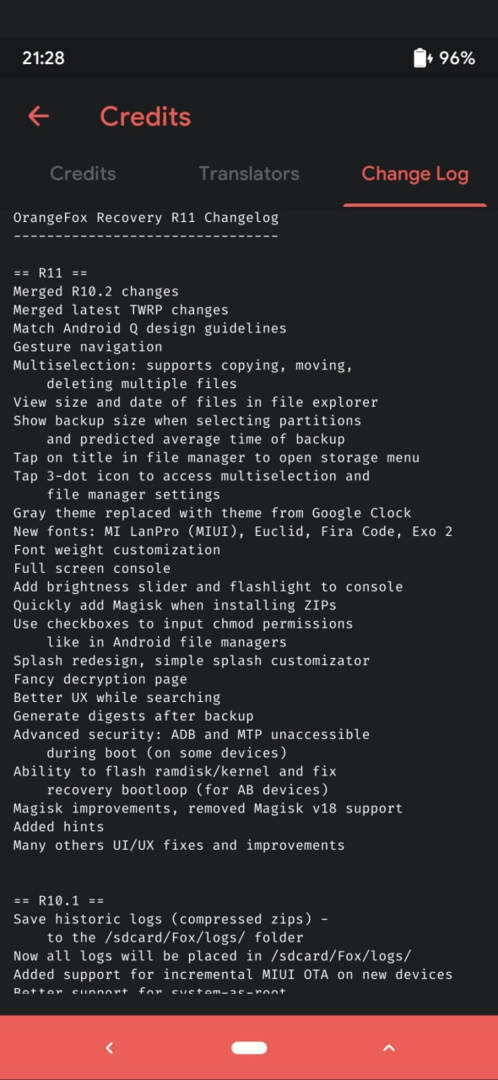Image resolution: width=498 pixels, height=1080 pixels.
Task: Tap the == R10.1 == section header
Action: (x=59, y=900)
